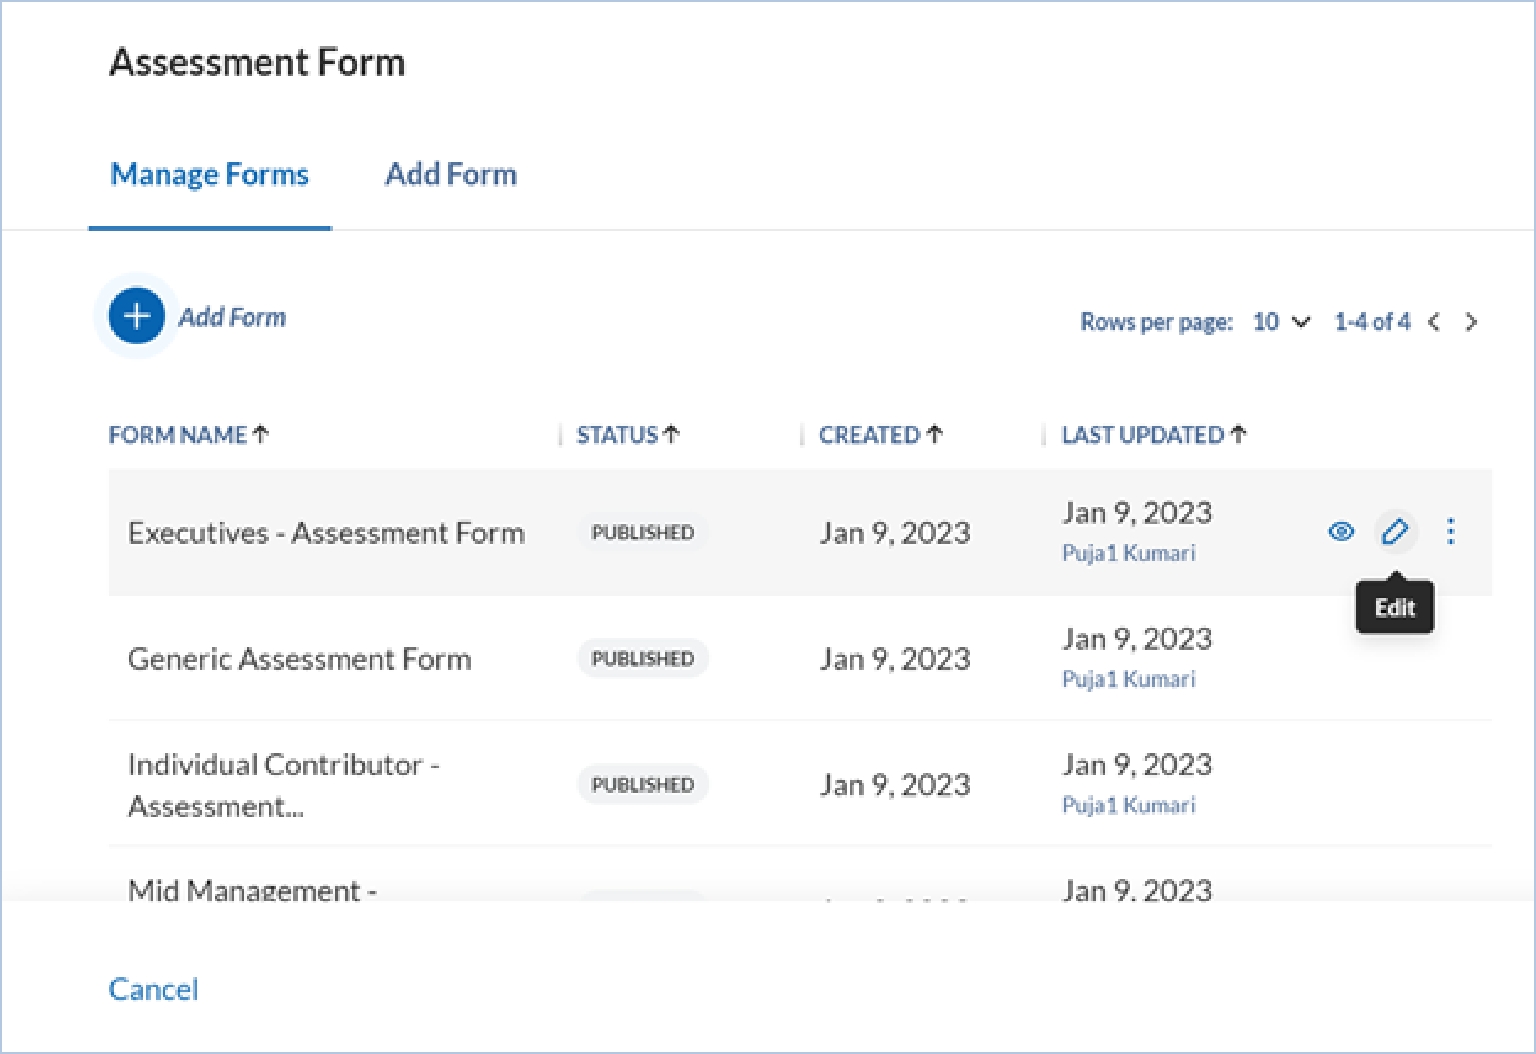Screen dimensions: 1536x1054
Task: Select the Generic Assessment Form row
Action: pyautogui.click(x=299, y=659)
